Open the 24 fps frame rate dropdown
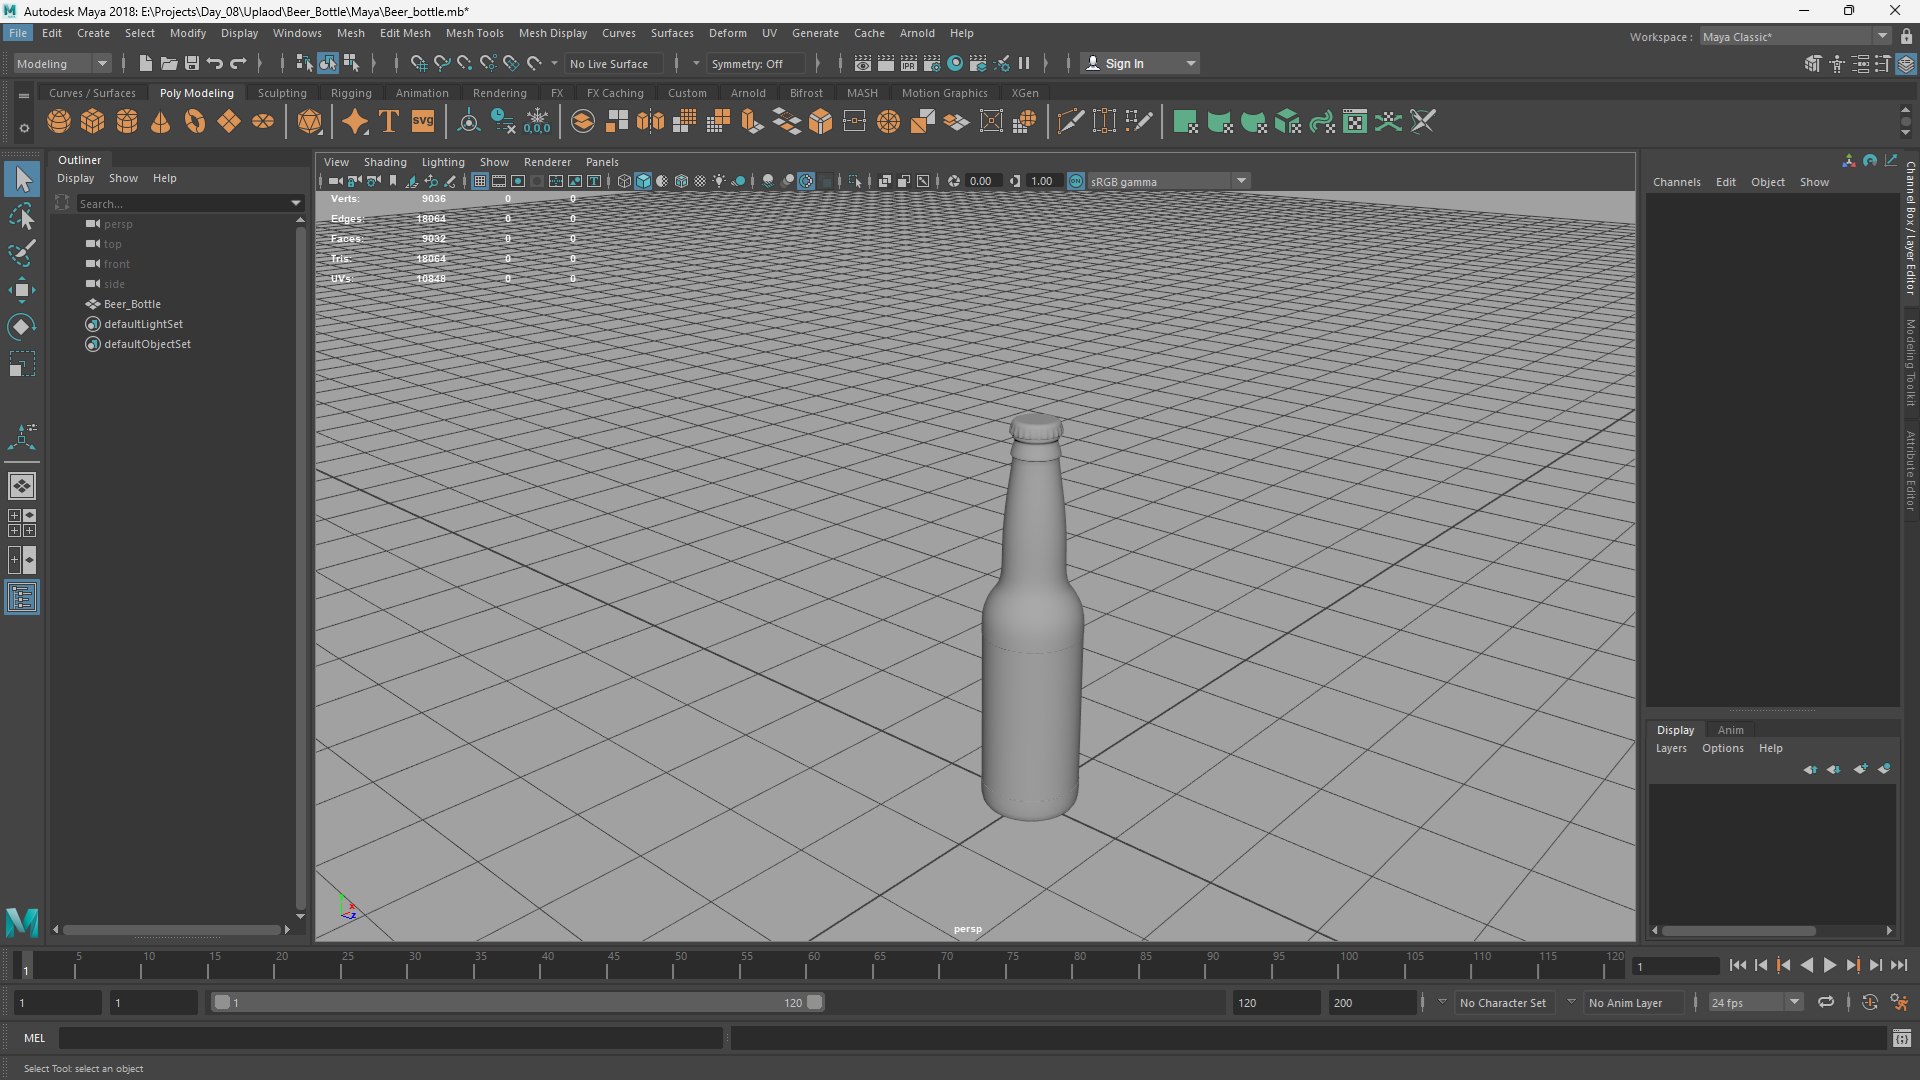1920x1080 pixels. coord(1754,1002)
